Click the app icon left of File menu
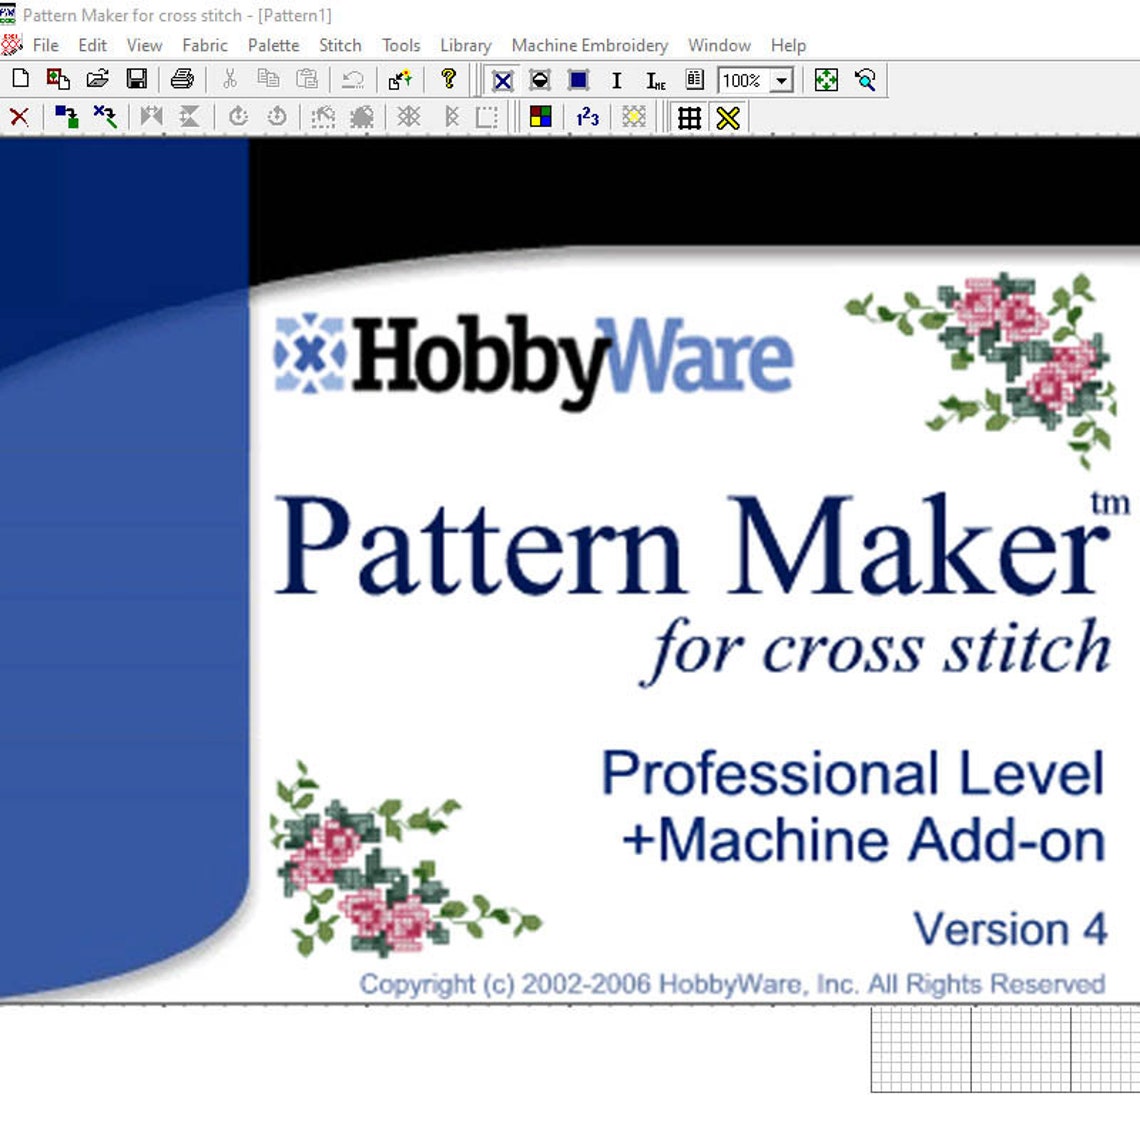The image size is (1140, 1140). tap(11, 45)
